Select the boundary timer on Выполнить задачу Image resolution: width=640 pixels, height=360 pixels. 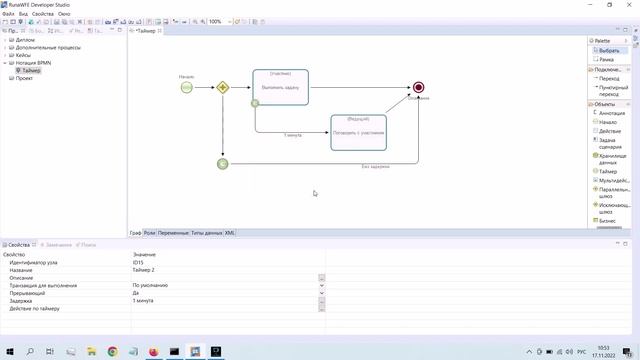coord(255,104)
